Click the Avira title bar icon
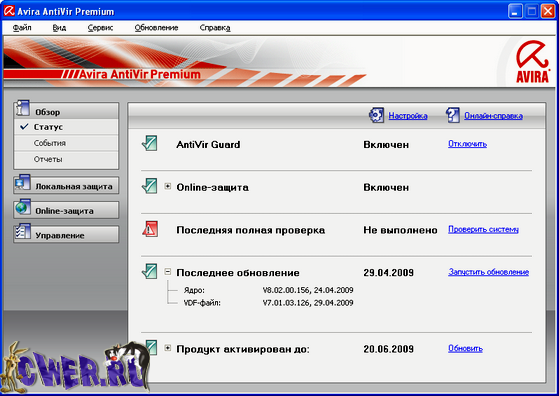Screen dimensions: 559x396 [9, 11]
